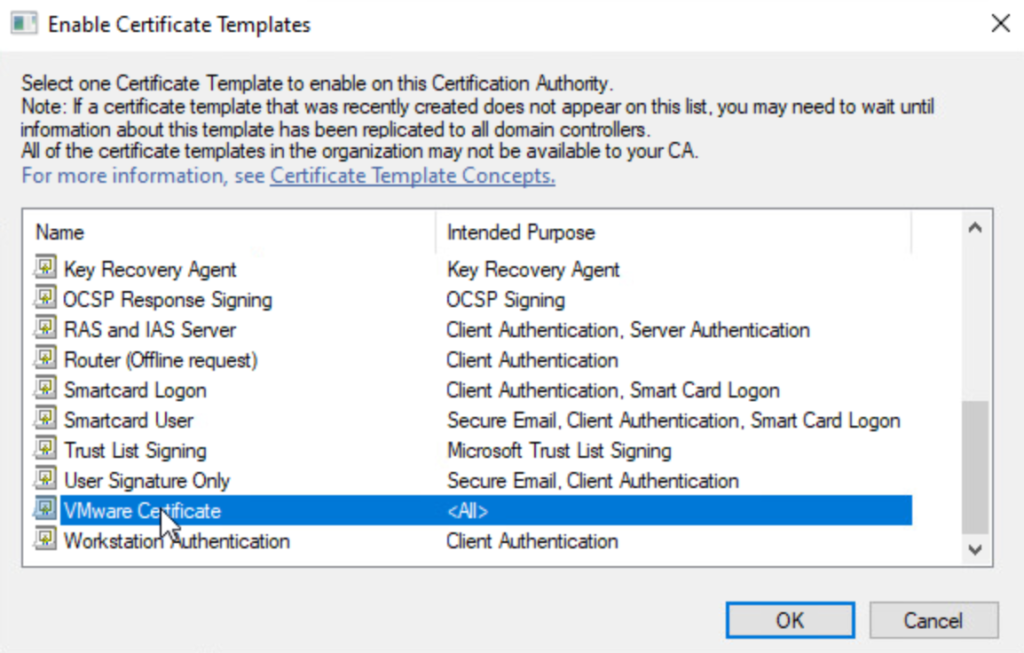The image size is (1024, 653).
Task: Click the Smartcard User template icon
Action: point(45,419)
